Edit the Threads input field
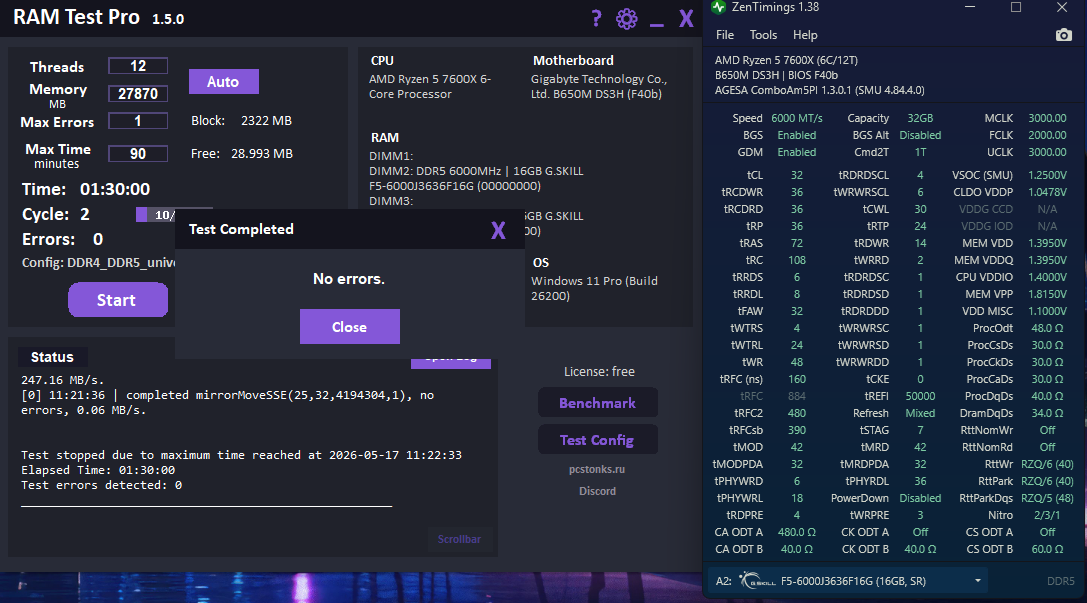Image resolution: width=1087 pixels, height=603 pixels. pyautogui.click(x=138, y=66)
